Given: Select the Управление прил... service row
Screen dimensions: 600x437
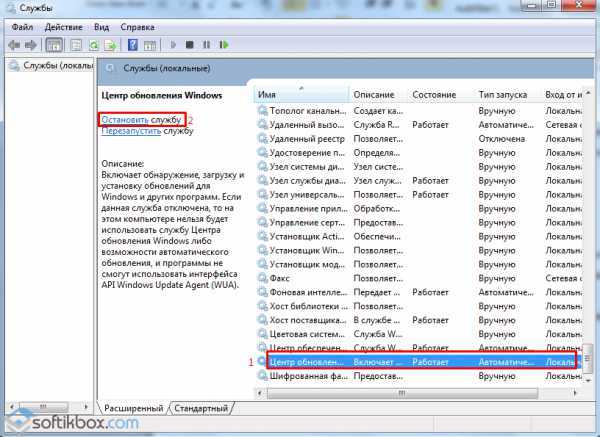Looking at the screenshot, I should pyautogui.click(x=420, y=209).
